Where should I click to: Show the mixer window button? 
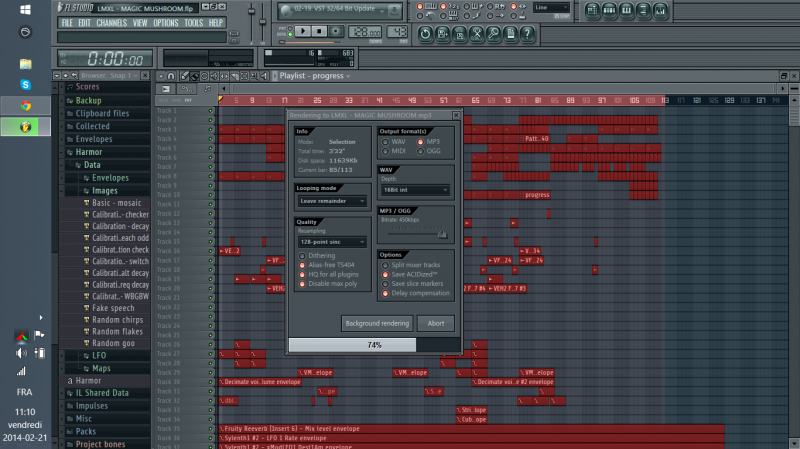pyautogui.click(x=660, y=11)
